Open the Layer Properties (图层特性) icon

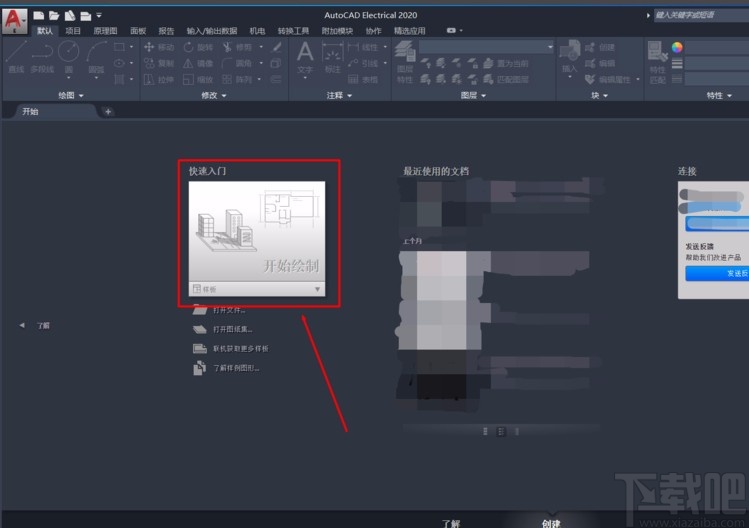pos(405,62)
